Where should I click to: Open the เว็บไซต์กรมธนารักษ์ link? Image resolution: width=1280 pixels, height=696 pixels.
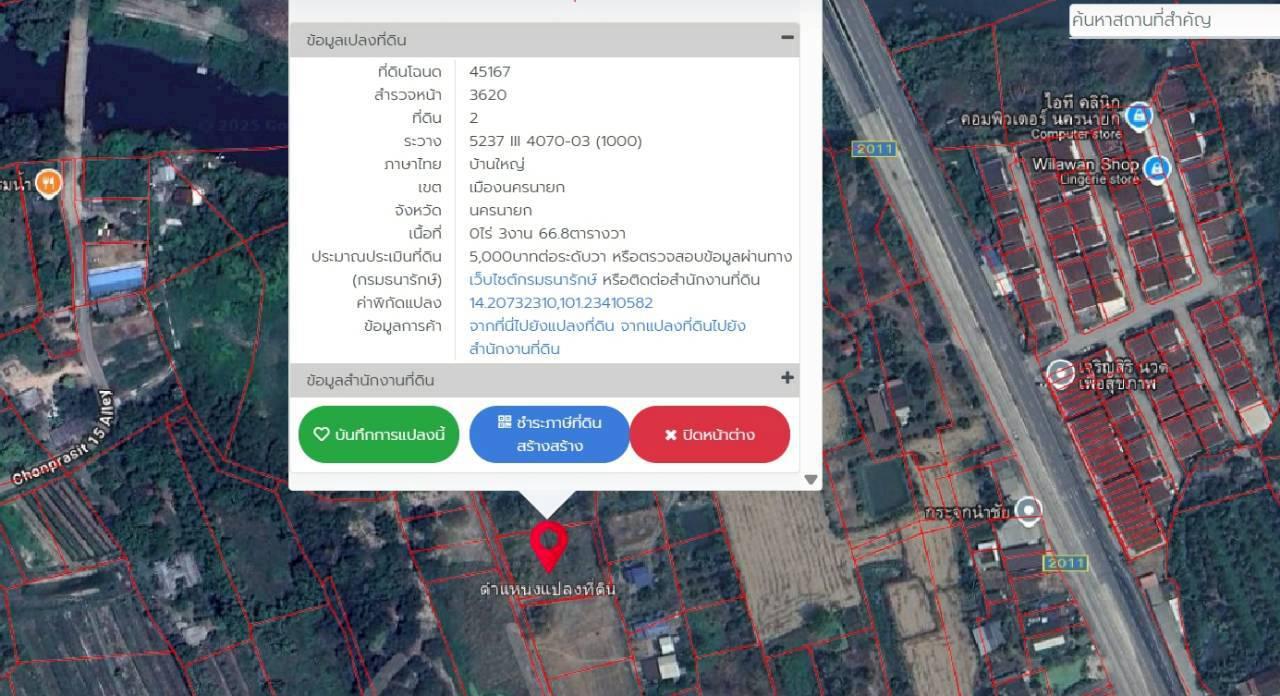tap(533, 279)
